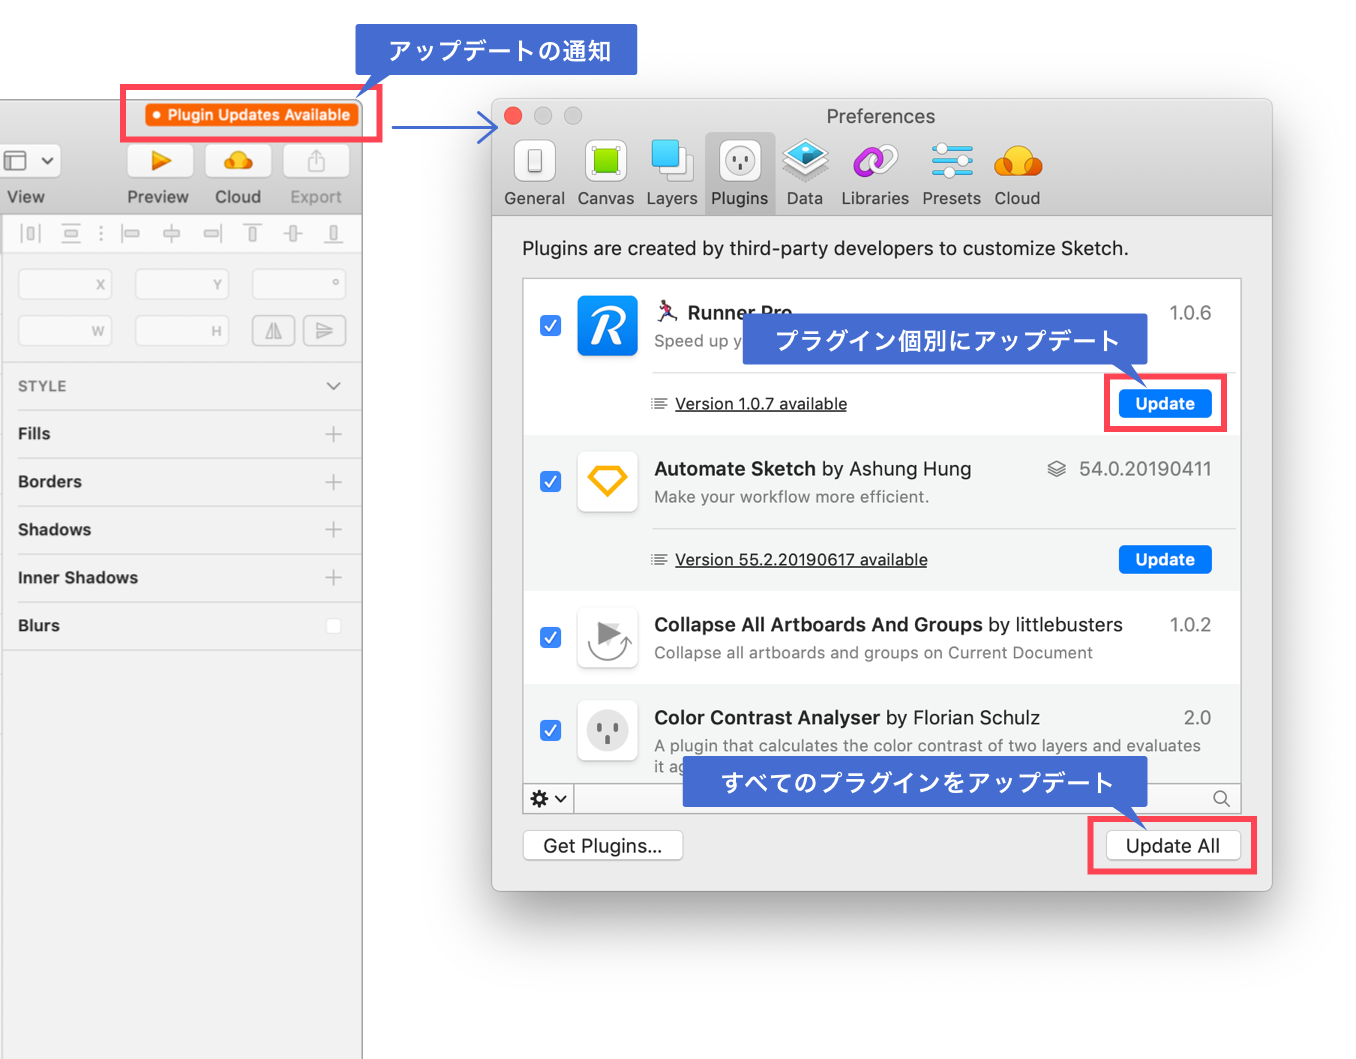
Task: Add a shadow with Shadows plus
Action: point(334,530)
